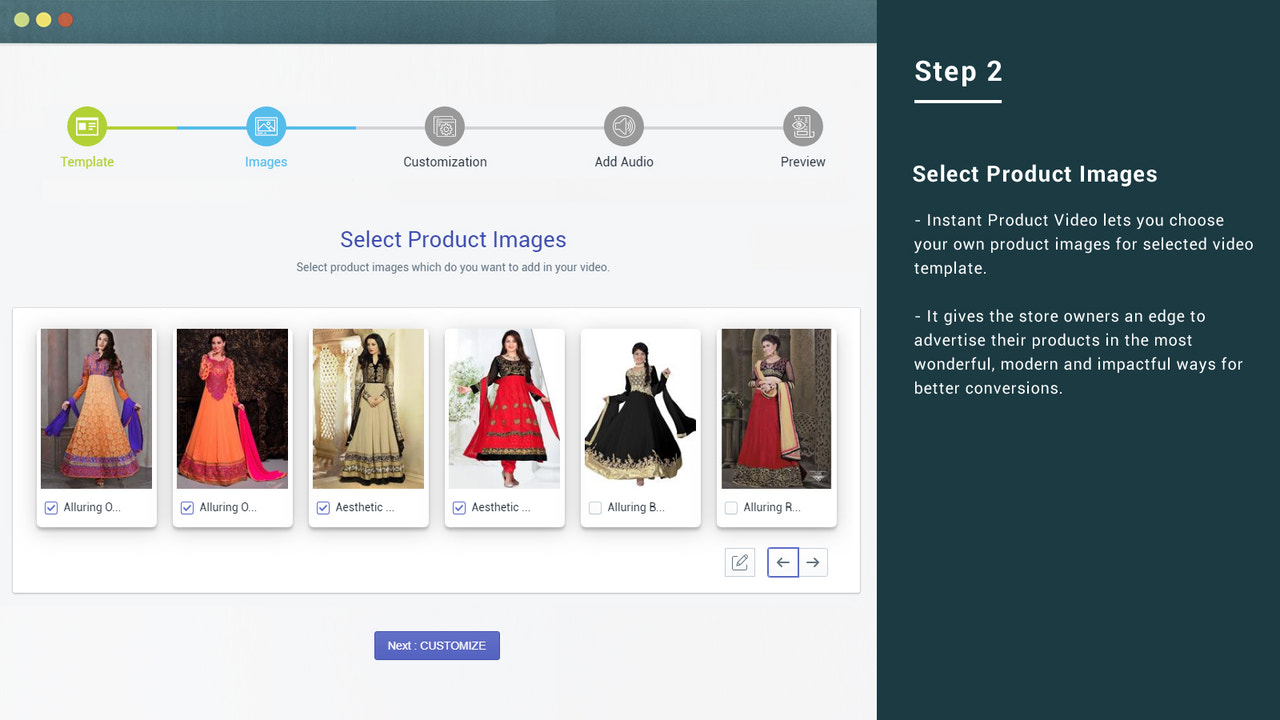The width and height of the screenshot is (1280, 720).
Task: Go back using the left arrow icon
Action: click(782, 562)
